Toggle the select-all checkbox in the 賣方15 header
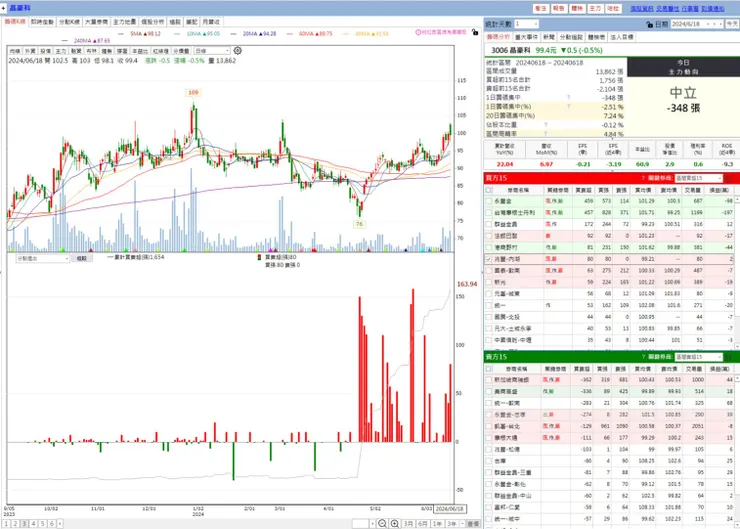Viewport: 740px width, 529px height. click(488, 369)
